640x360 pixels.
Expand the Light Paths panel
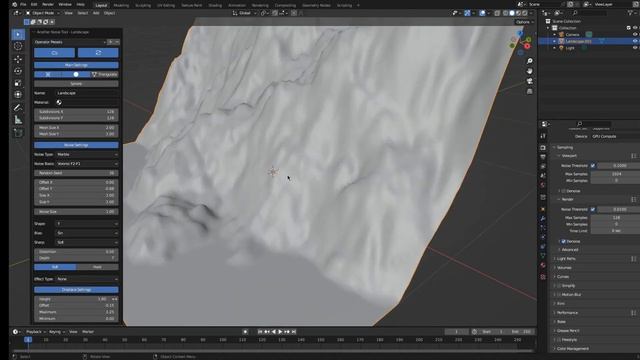point(566,259)
